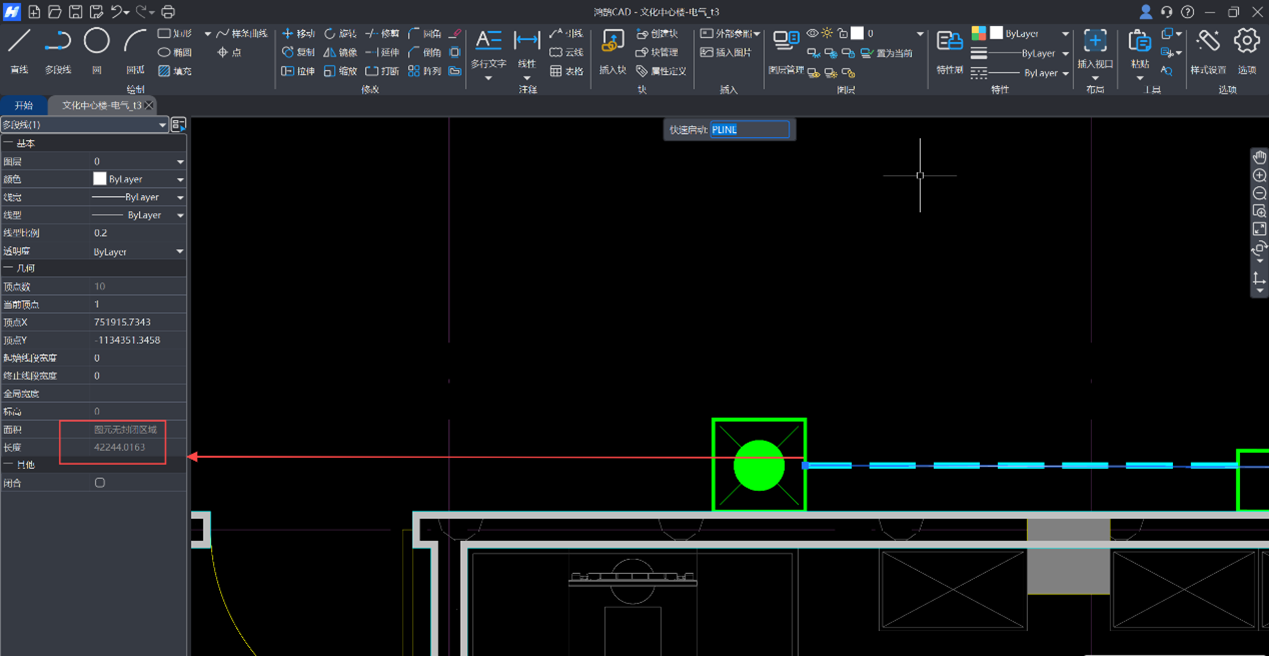Expand the 多行文字 dropdown arrow
Viewport: 1269px width, 656px height.
click(x=488, y=78)
